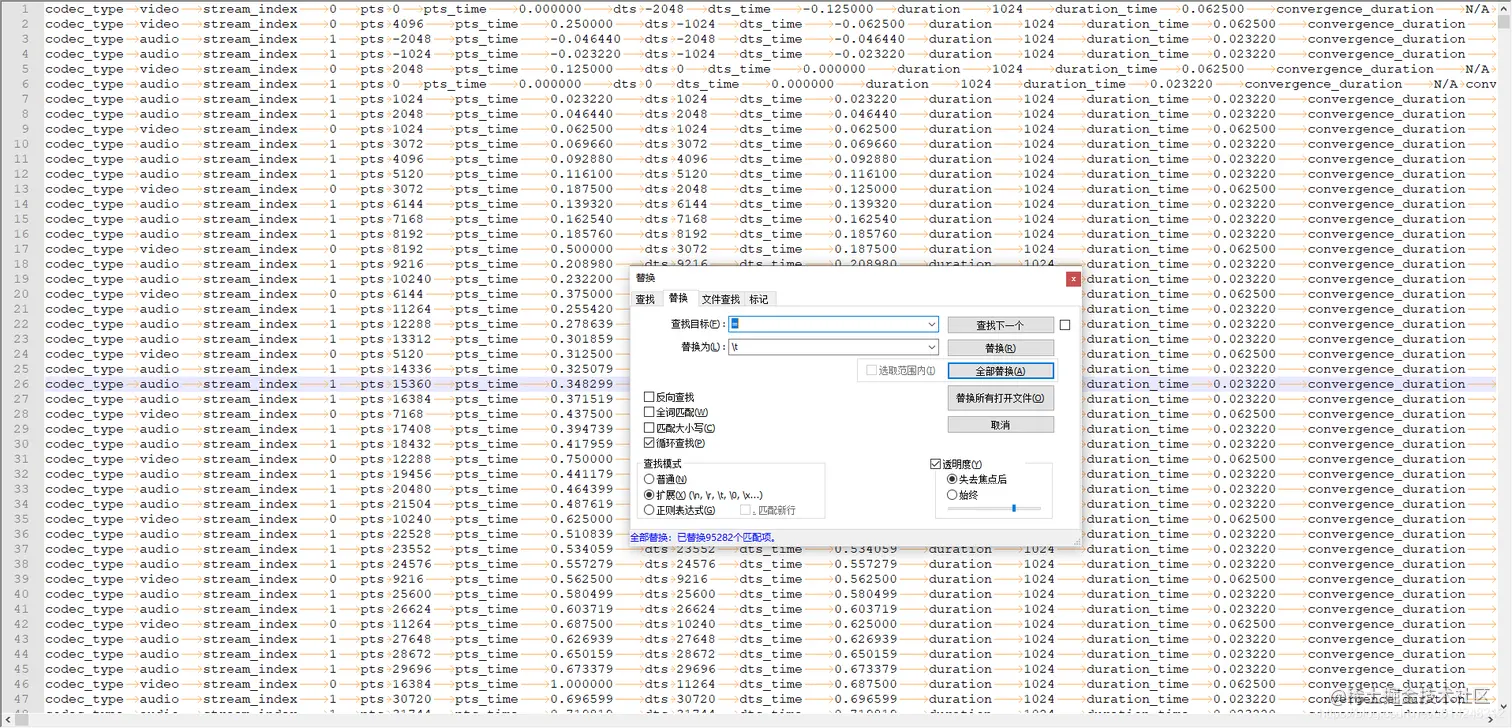Click line number 1 in the gutter
This screenshot has height=728, width=1512.
pyautogui.click(x=24, y=9)
